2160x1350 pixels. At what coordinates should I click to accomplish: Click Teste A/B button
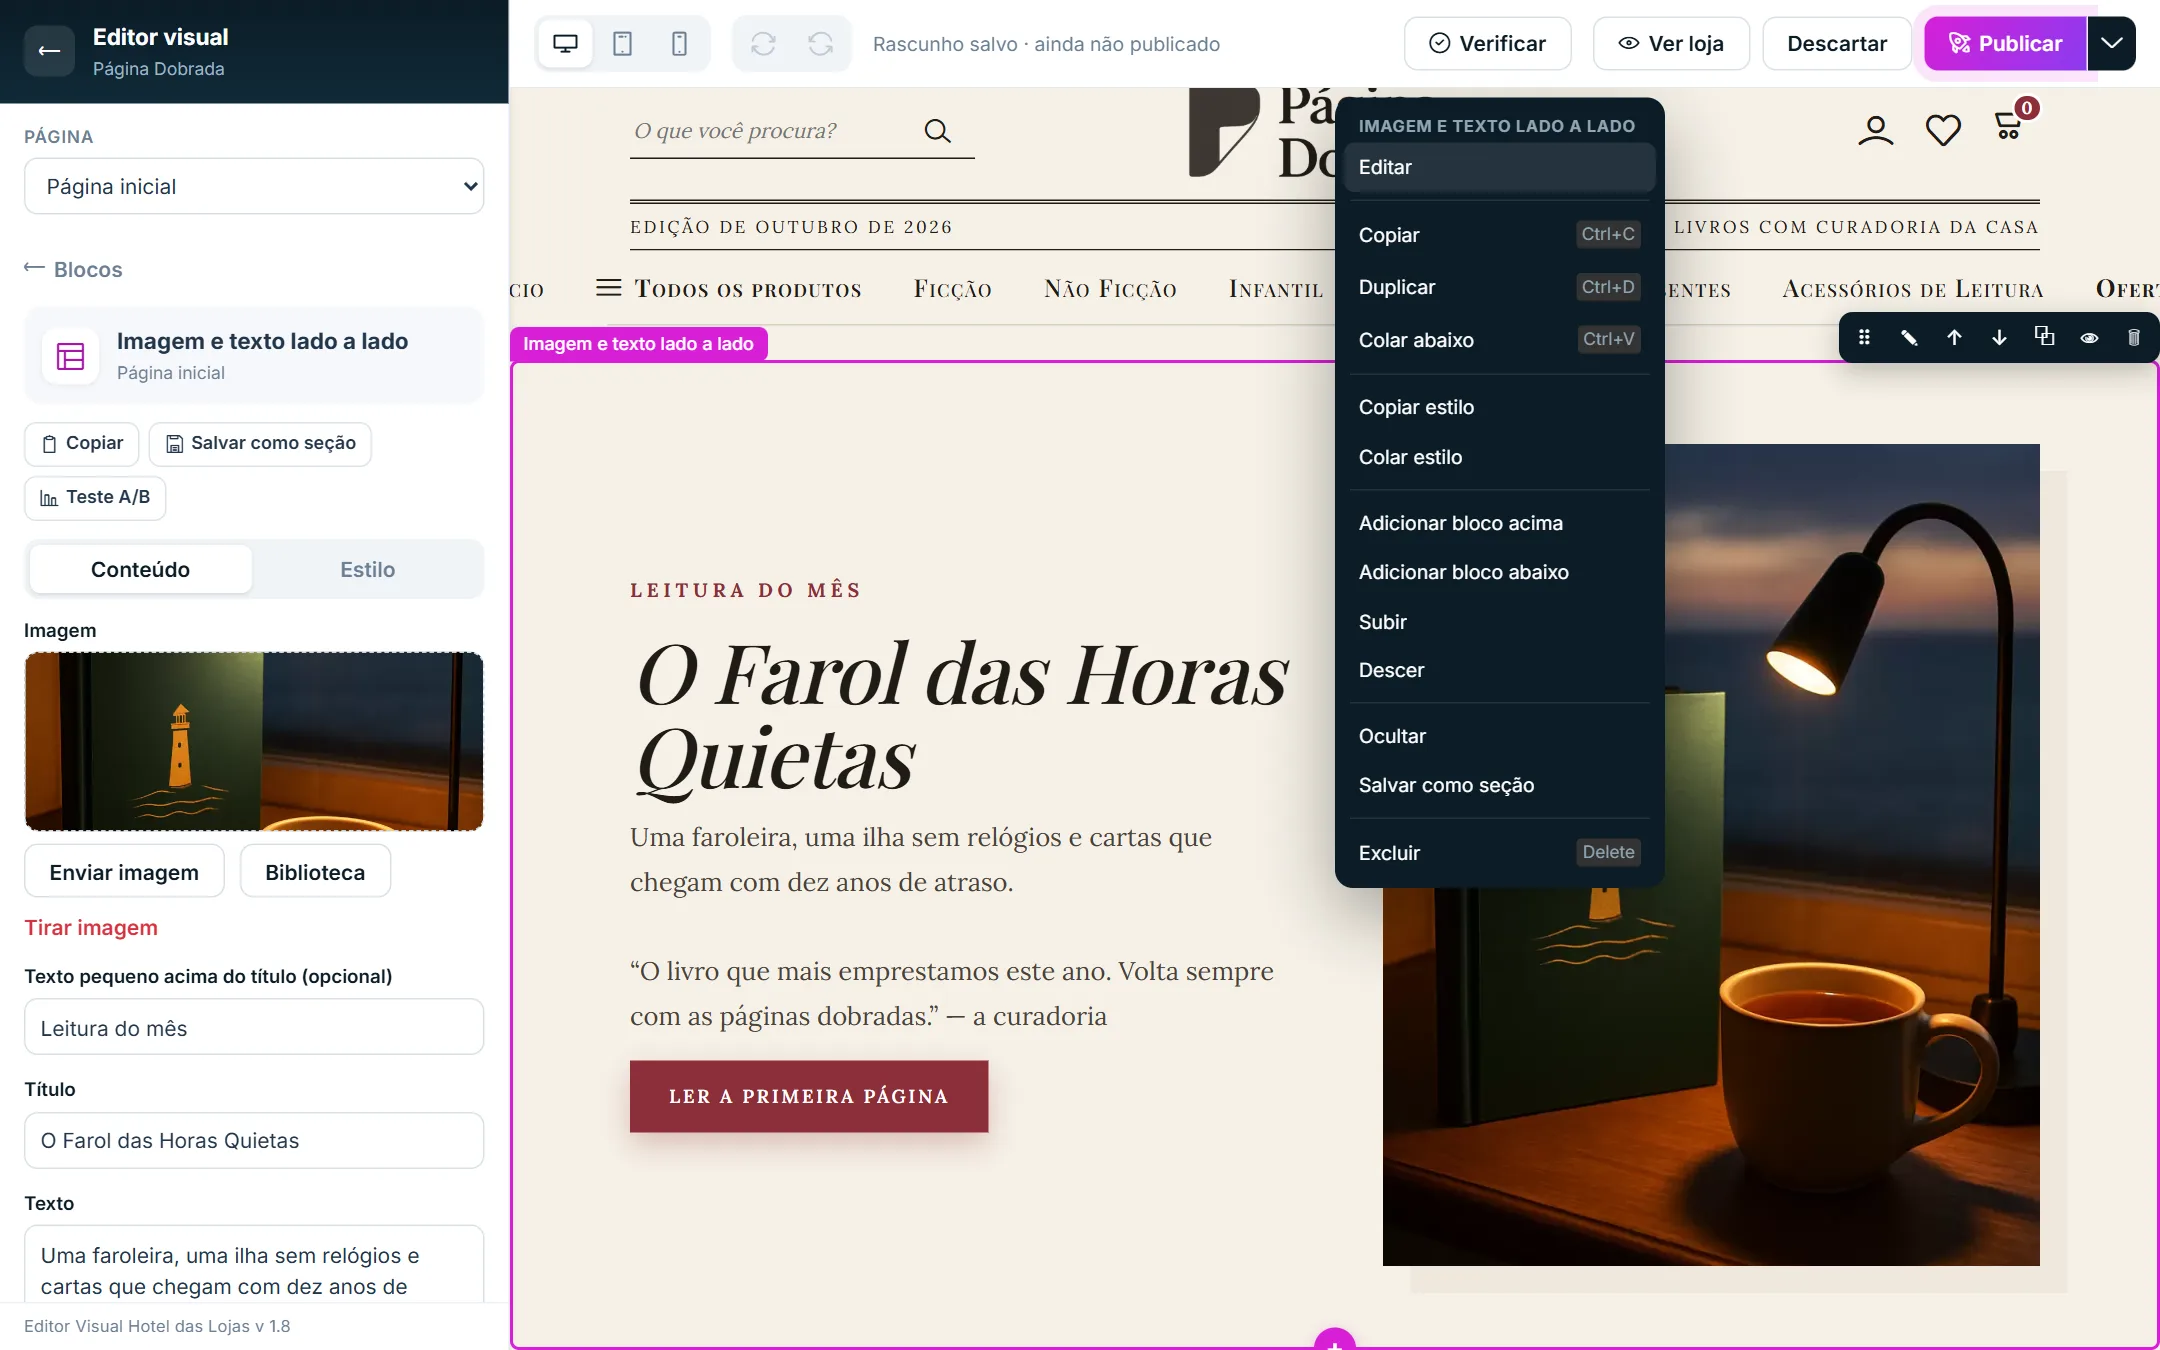(x=95, y=498)
